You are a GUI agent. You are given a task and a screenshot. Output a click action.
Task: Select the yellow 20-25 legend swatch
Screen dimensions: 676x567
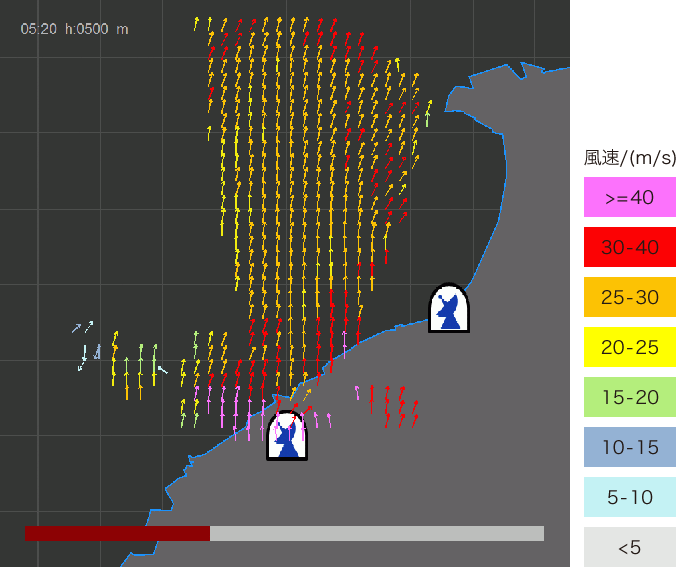(630, 347)
